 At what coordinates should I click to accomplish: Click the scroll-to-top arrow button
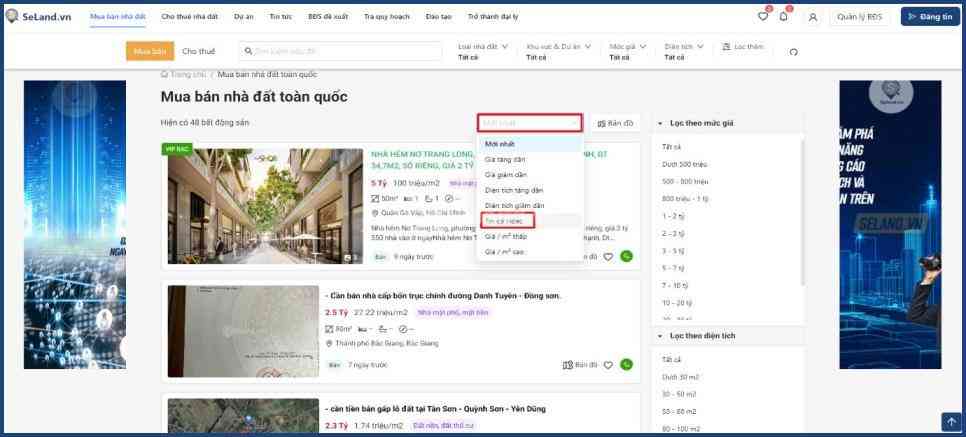click(950, 422)
